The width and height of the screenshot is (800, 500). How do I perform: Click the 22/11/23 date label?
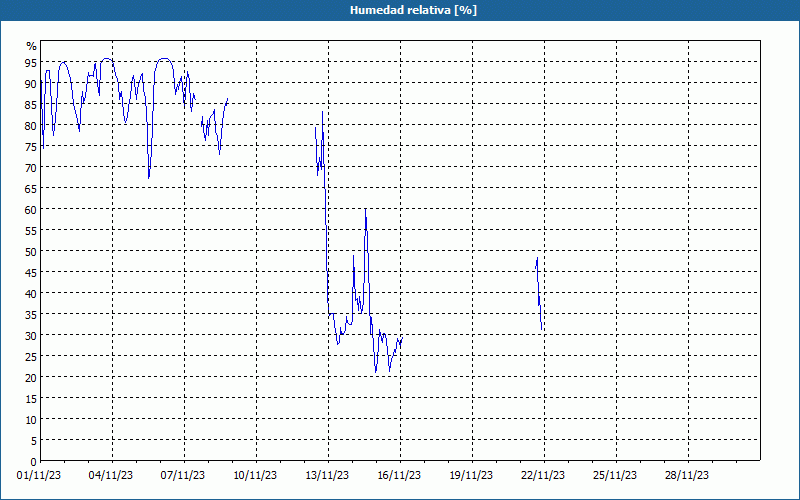[543, 476]
